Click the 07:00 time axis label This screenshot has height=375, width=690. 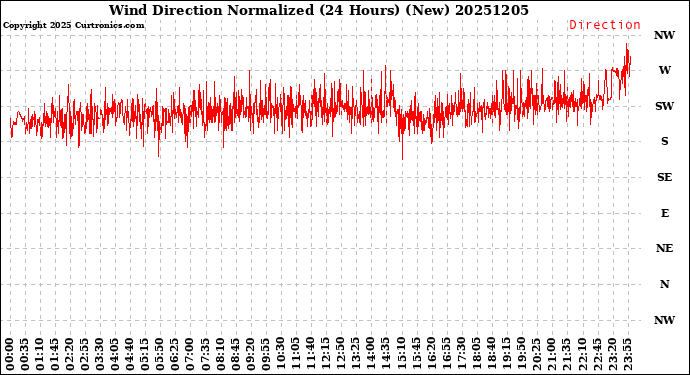pyautogui.click(x=190, y=355)
